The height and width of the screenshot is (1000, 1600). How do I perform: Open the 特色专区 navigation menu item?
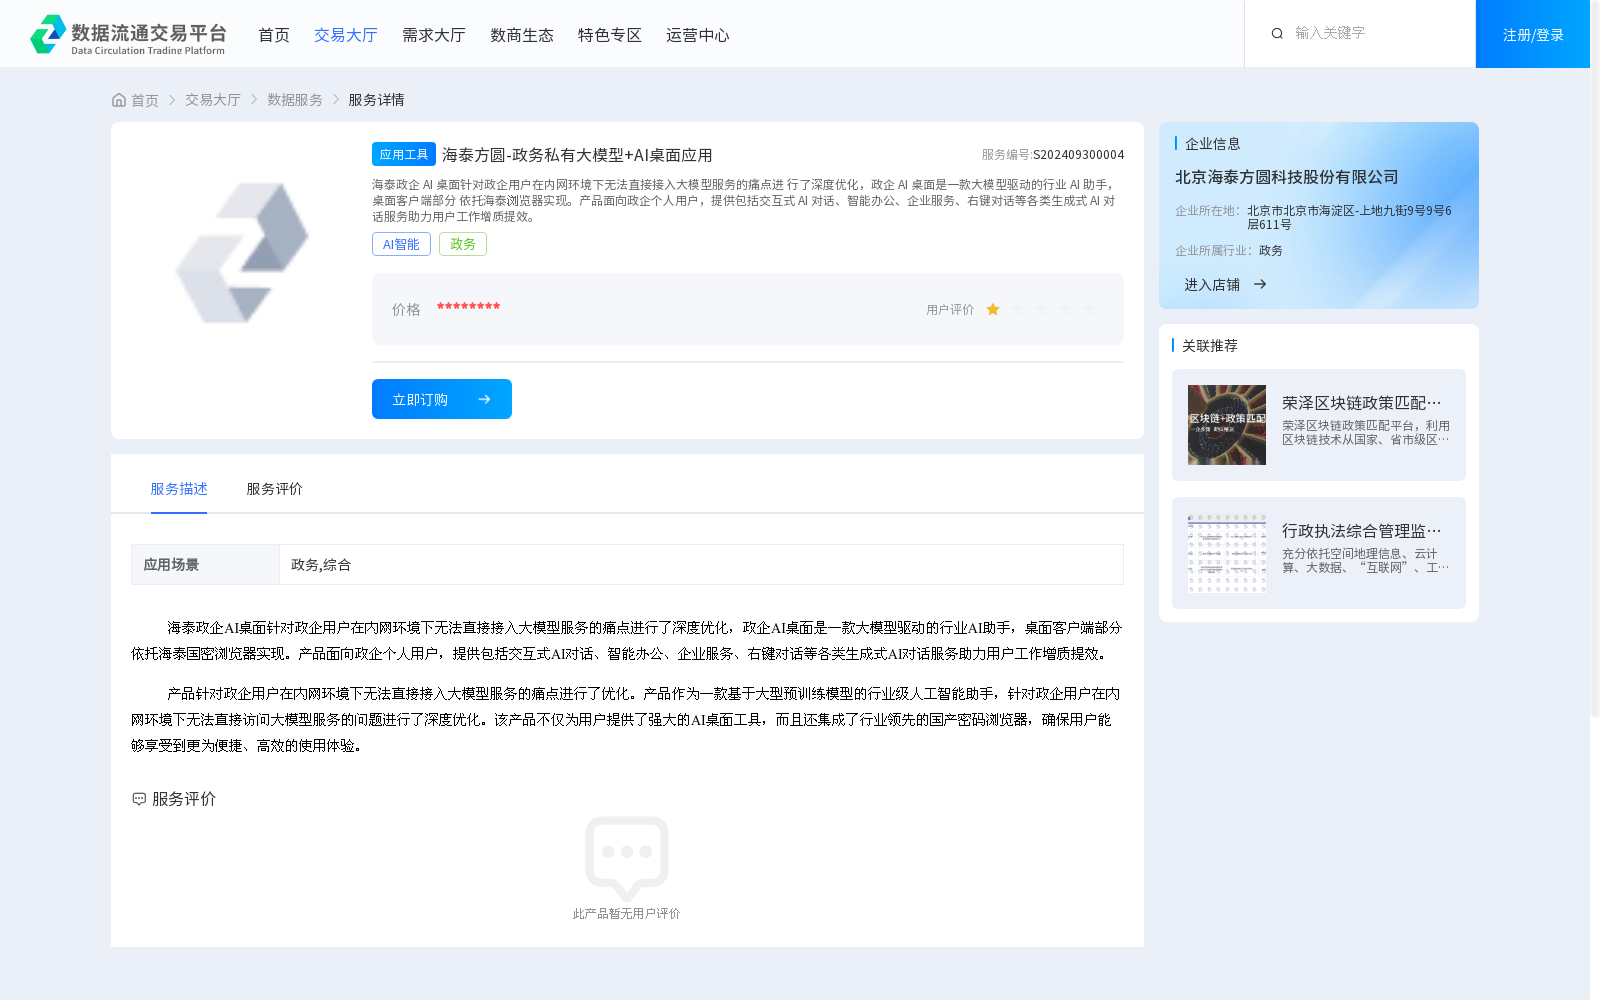[610, 35]
